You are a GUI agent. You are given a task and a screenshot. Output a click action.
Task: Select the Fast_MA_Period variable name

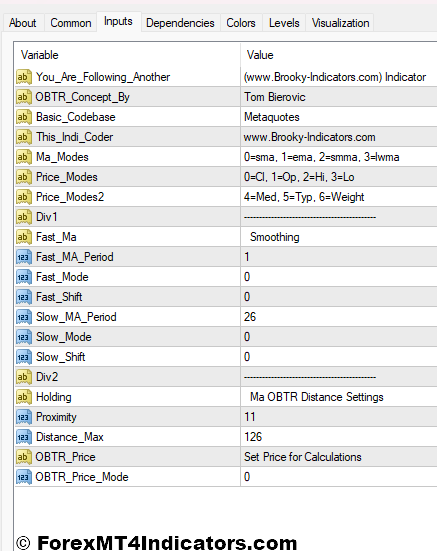[75, 257]
